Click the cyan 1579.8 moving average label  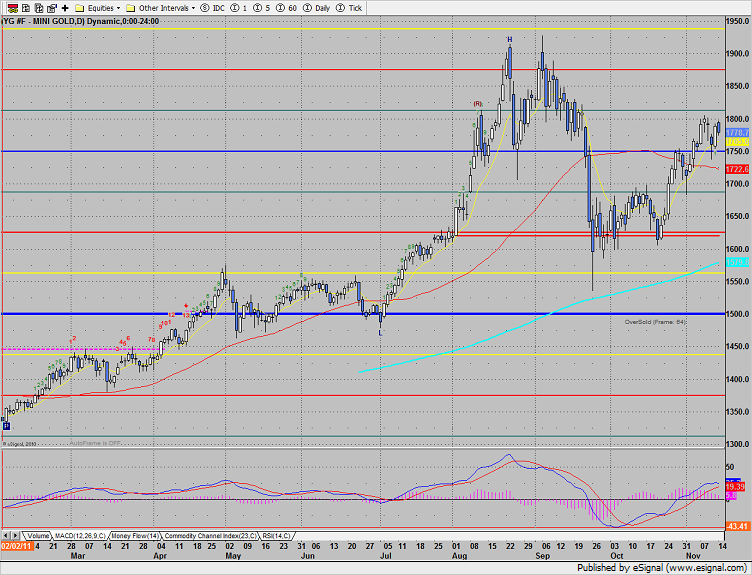737,262
